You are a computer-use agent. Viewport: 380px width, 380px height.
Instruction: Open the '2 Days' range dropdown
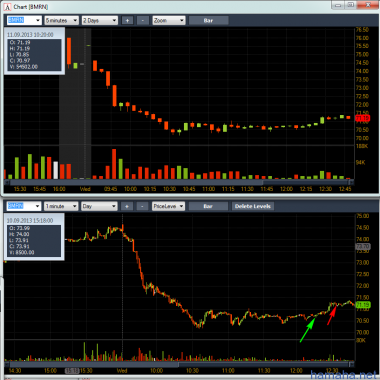click(x=100, y=20)
